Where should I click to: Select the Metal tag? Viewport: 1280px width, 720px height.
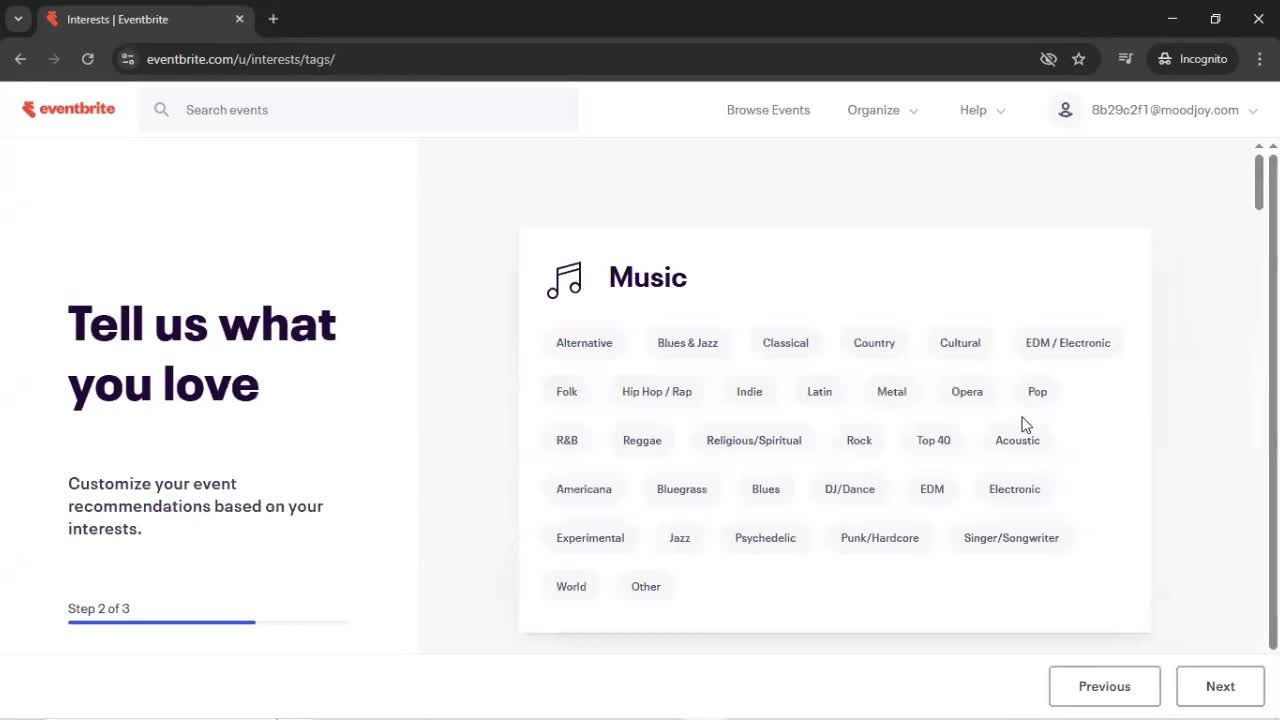coord(891,392)
